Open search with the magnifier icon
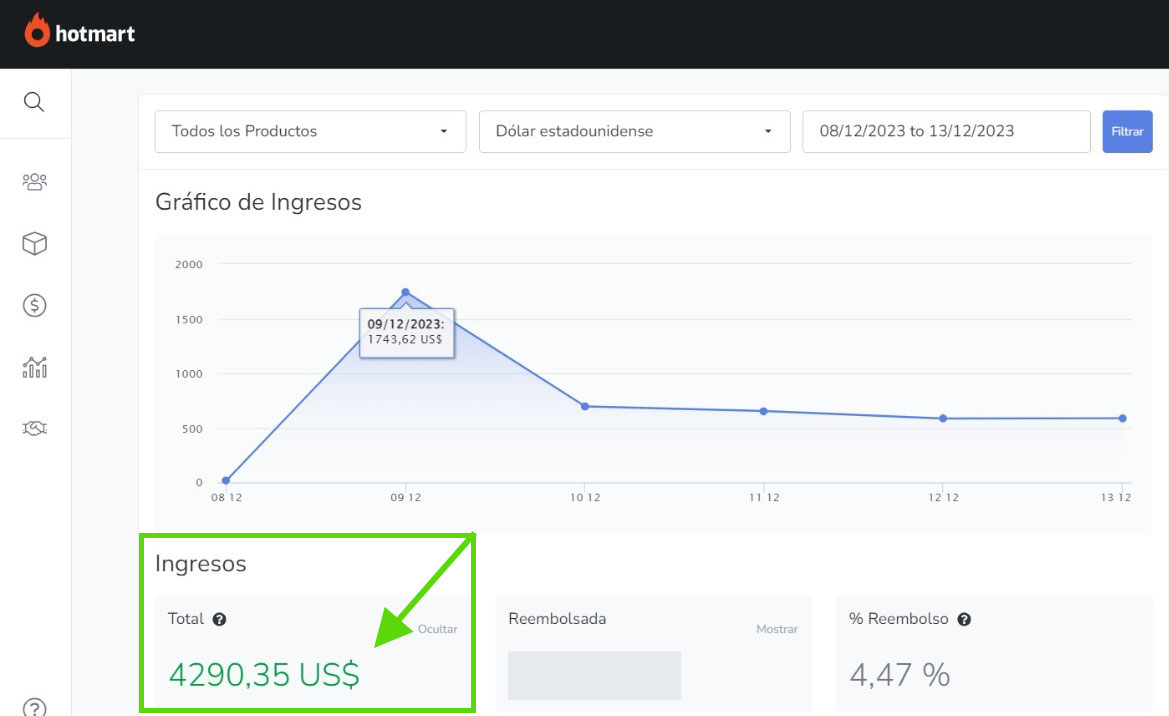Screen dimensions: 1169x716 [x=34, y=103]
